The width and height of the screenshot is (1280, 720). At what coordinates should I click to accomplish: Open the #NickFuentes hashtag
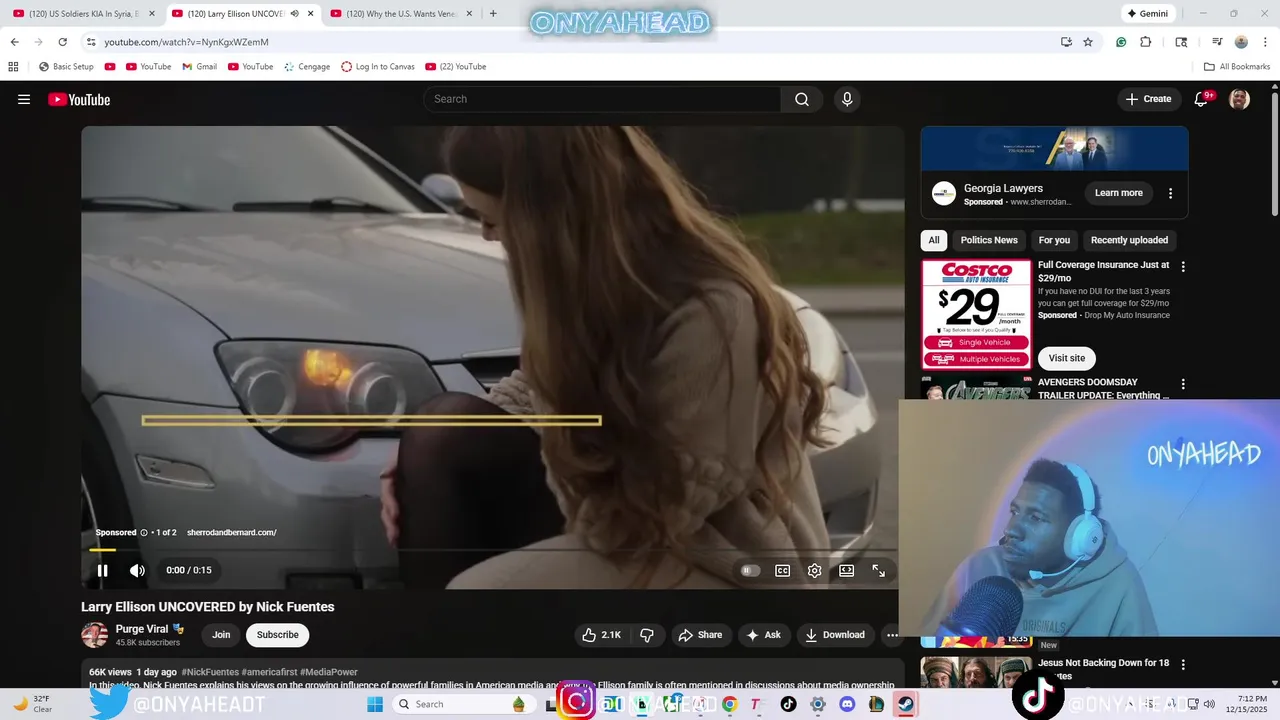pos(210,672)
